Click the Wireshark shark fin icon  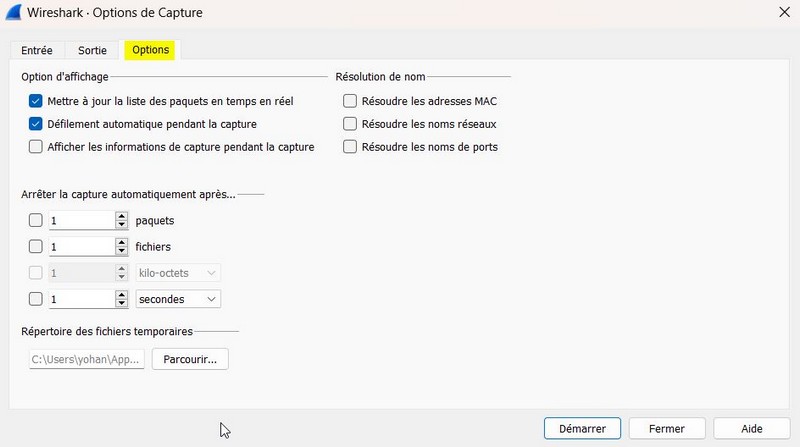[14, 12]
